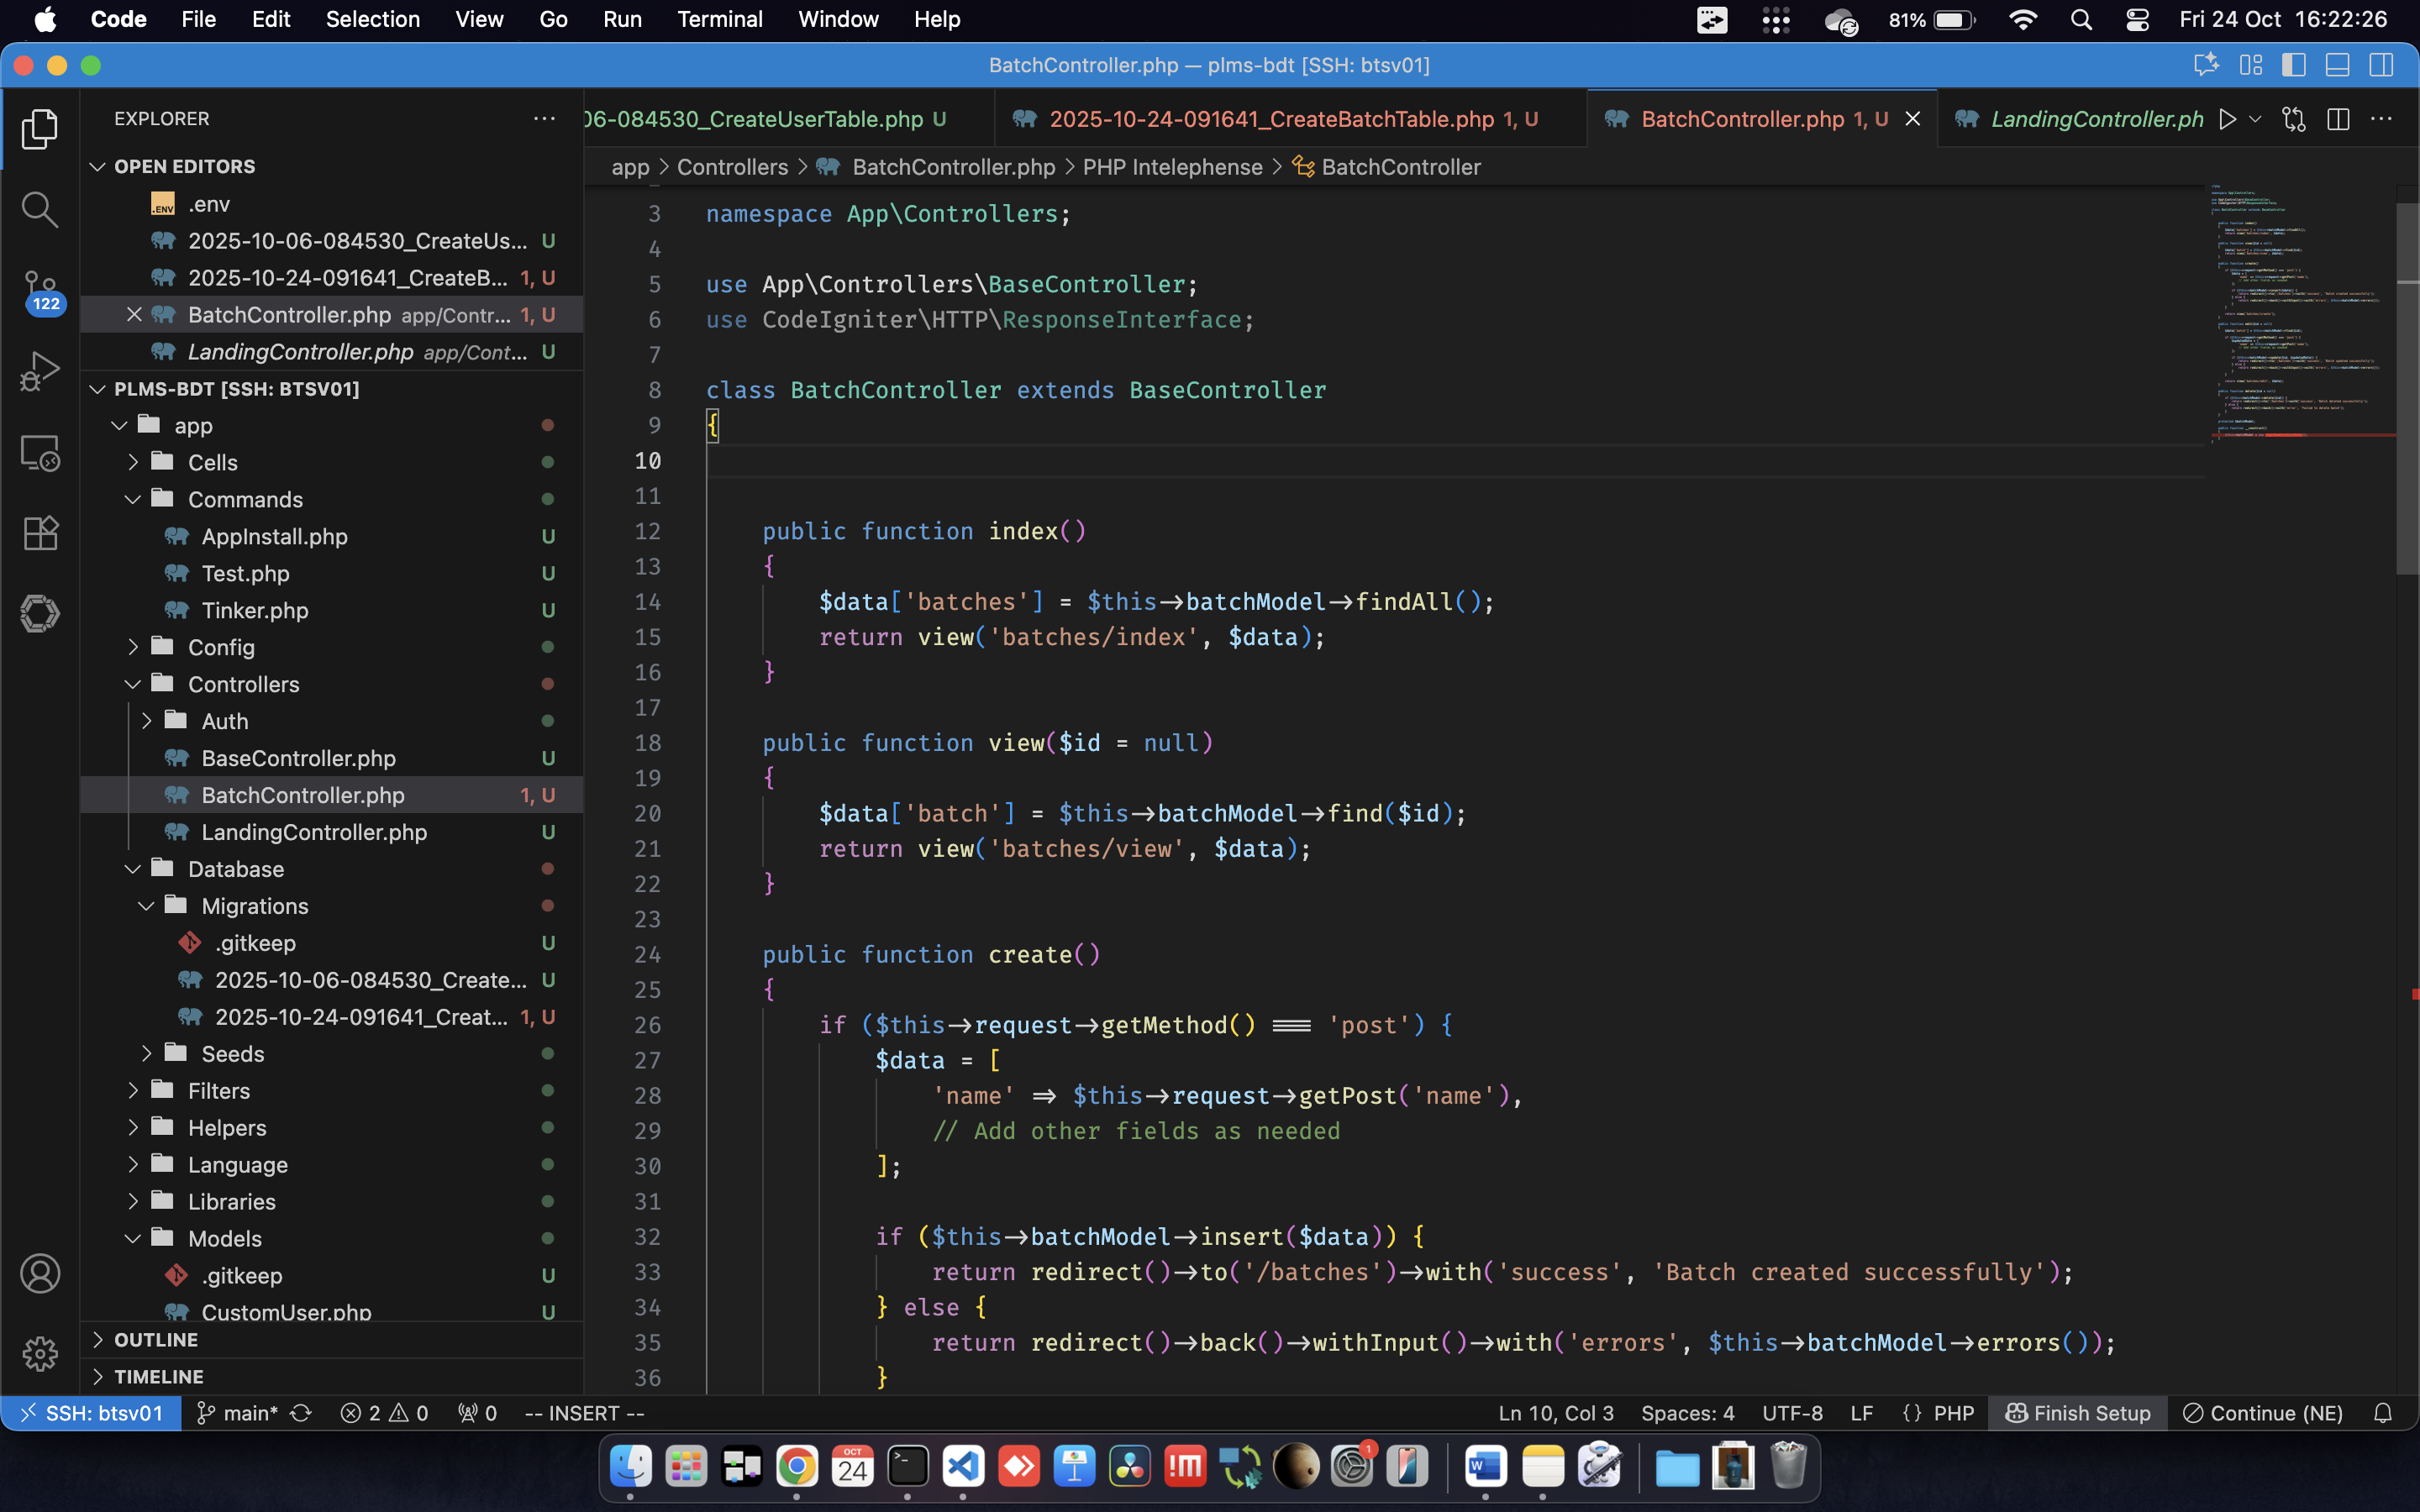
Task: Click the Run PHP file play icon
Action: [2227, 119]
